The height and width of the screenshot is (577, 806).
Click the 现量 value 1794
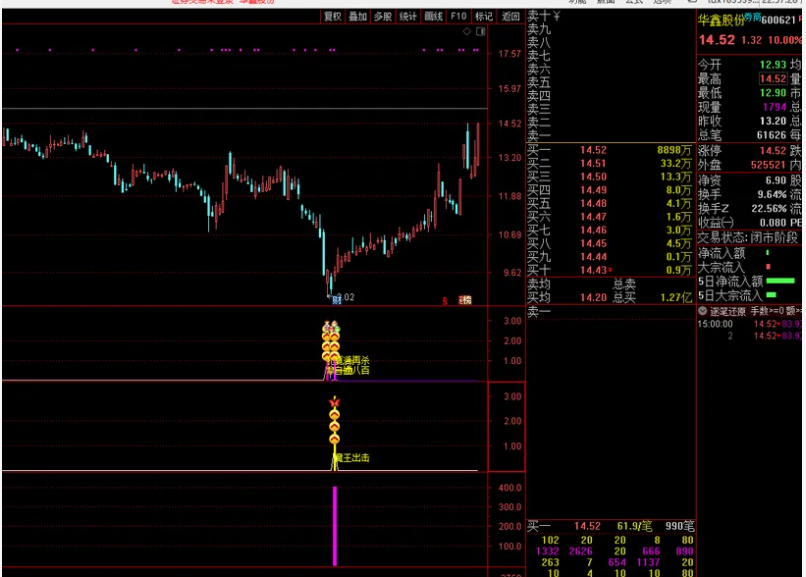(775, 107)
